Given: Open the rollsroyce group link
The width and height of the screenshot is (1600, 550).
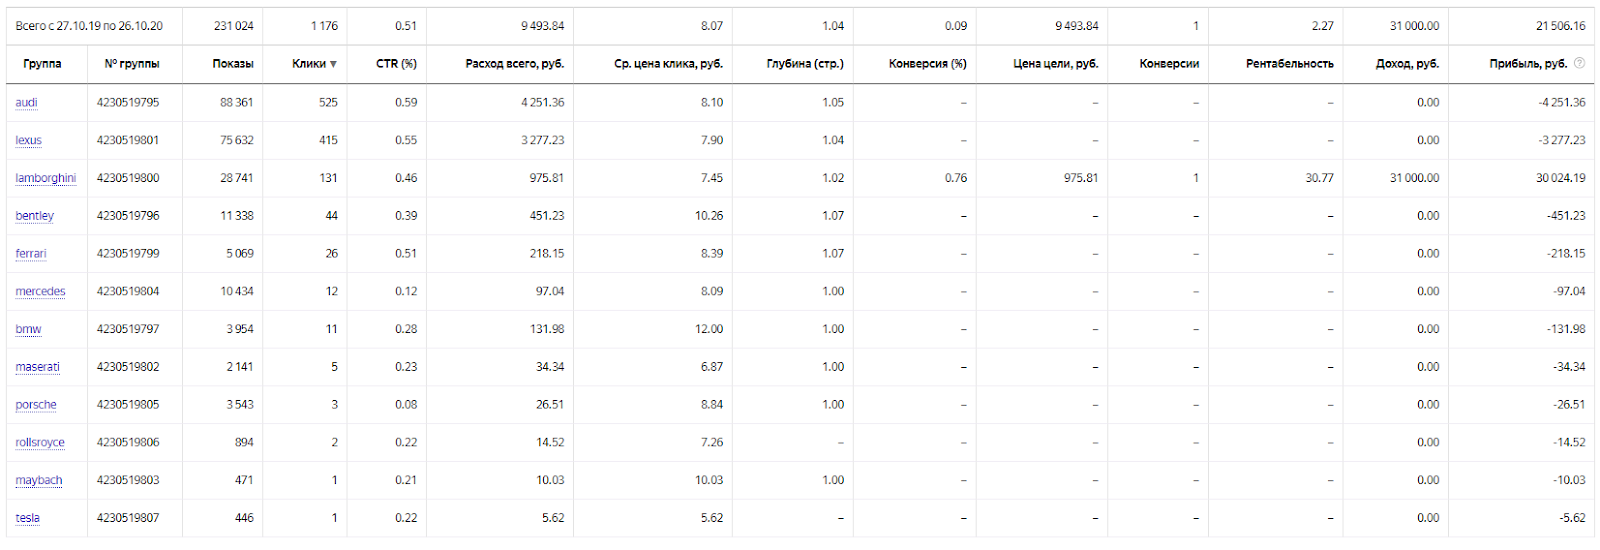Looking at the screenshot, I should 40,442.
